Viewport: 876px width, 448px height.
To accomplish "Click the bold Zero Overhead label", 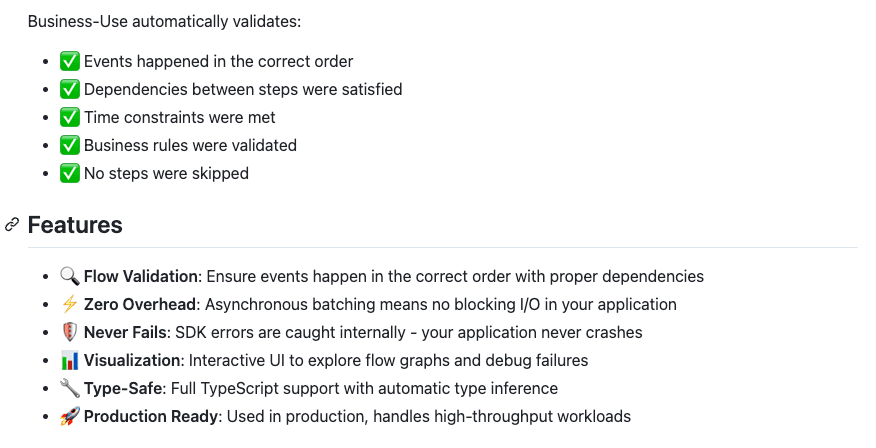I will [139, 304].
